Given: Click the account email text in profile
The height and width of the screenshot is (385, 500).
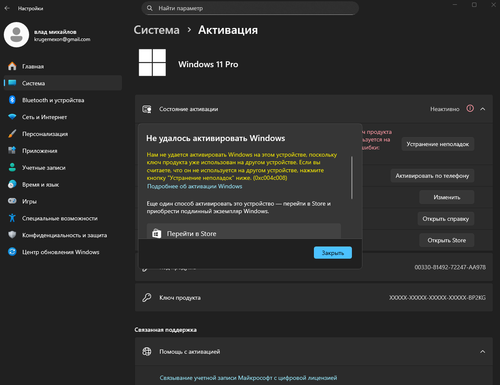Looking at the screenshot, I should [x=62, y=39].
